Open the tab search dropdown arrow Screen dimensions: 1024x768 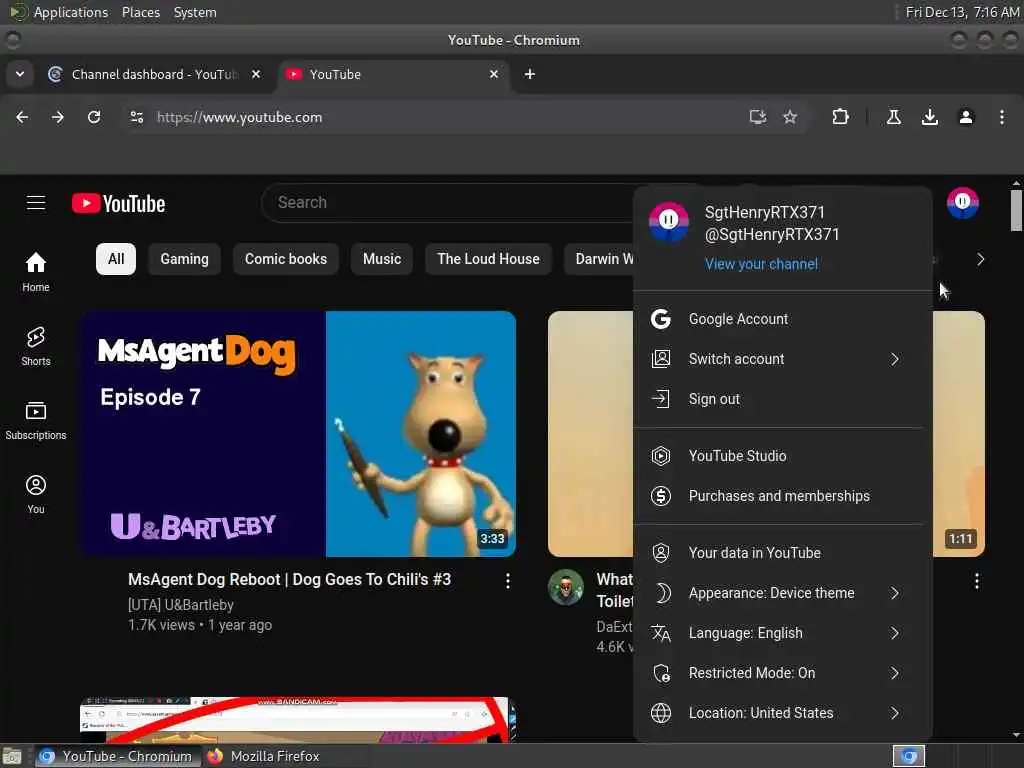[20, 74]
